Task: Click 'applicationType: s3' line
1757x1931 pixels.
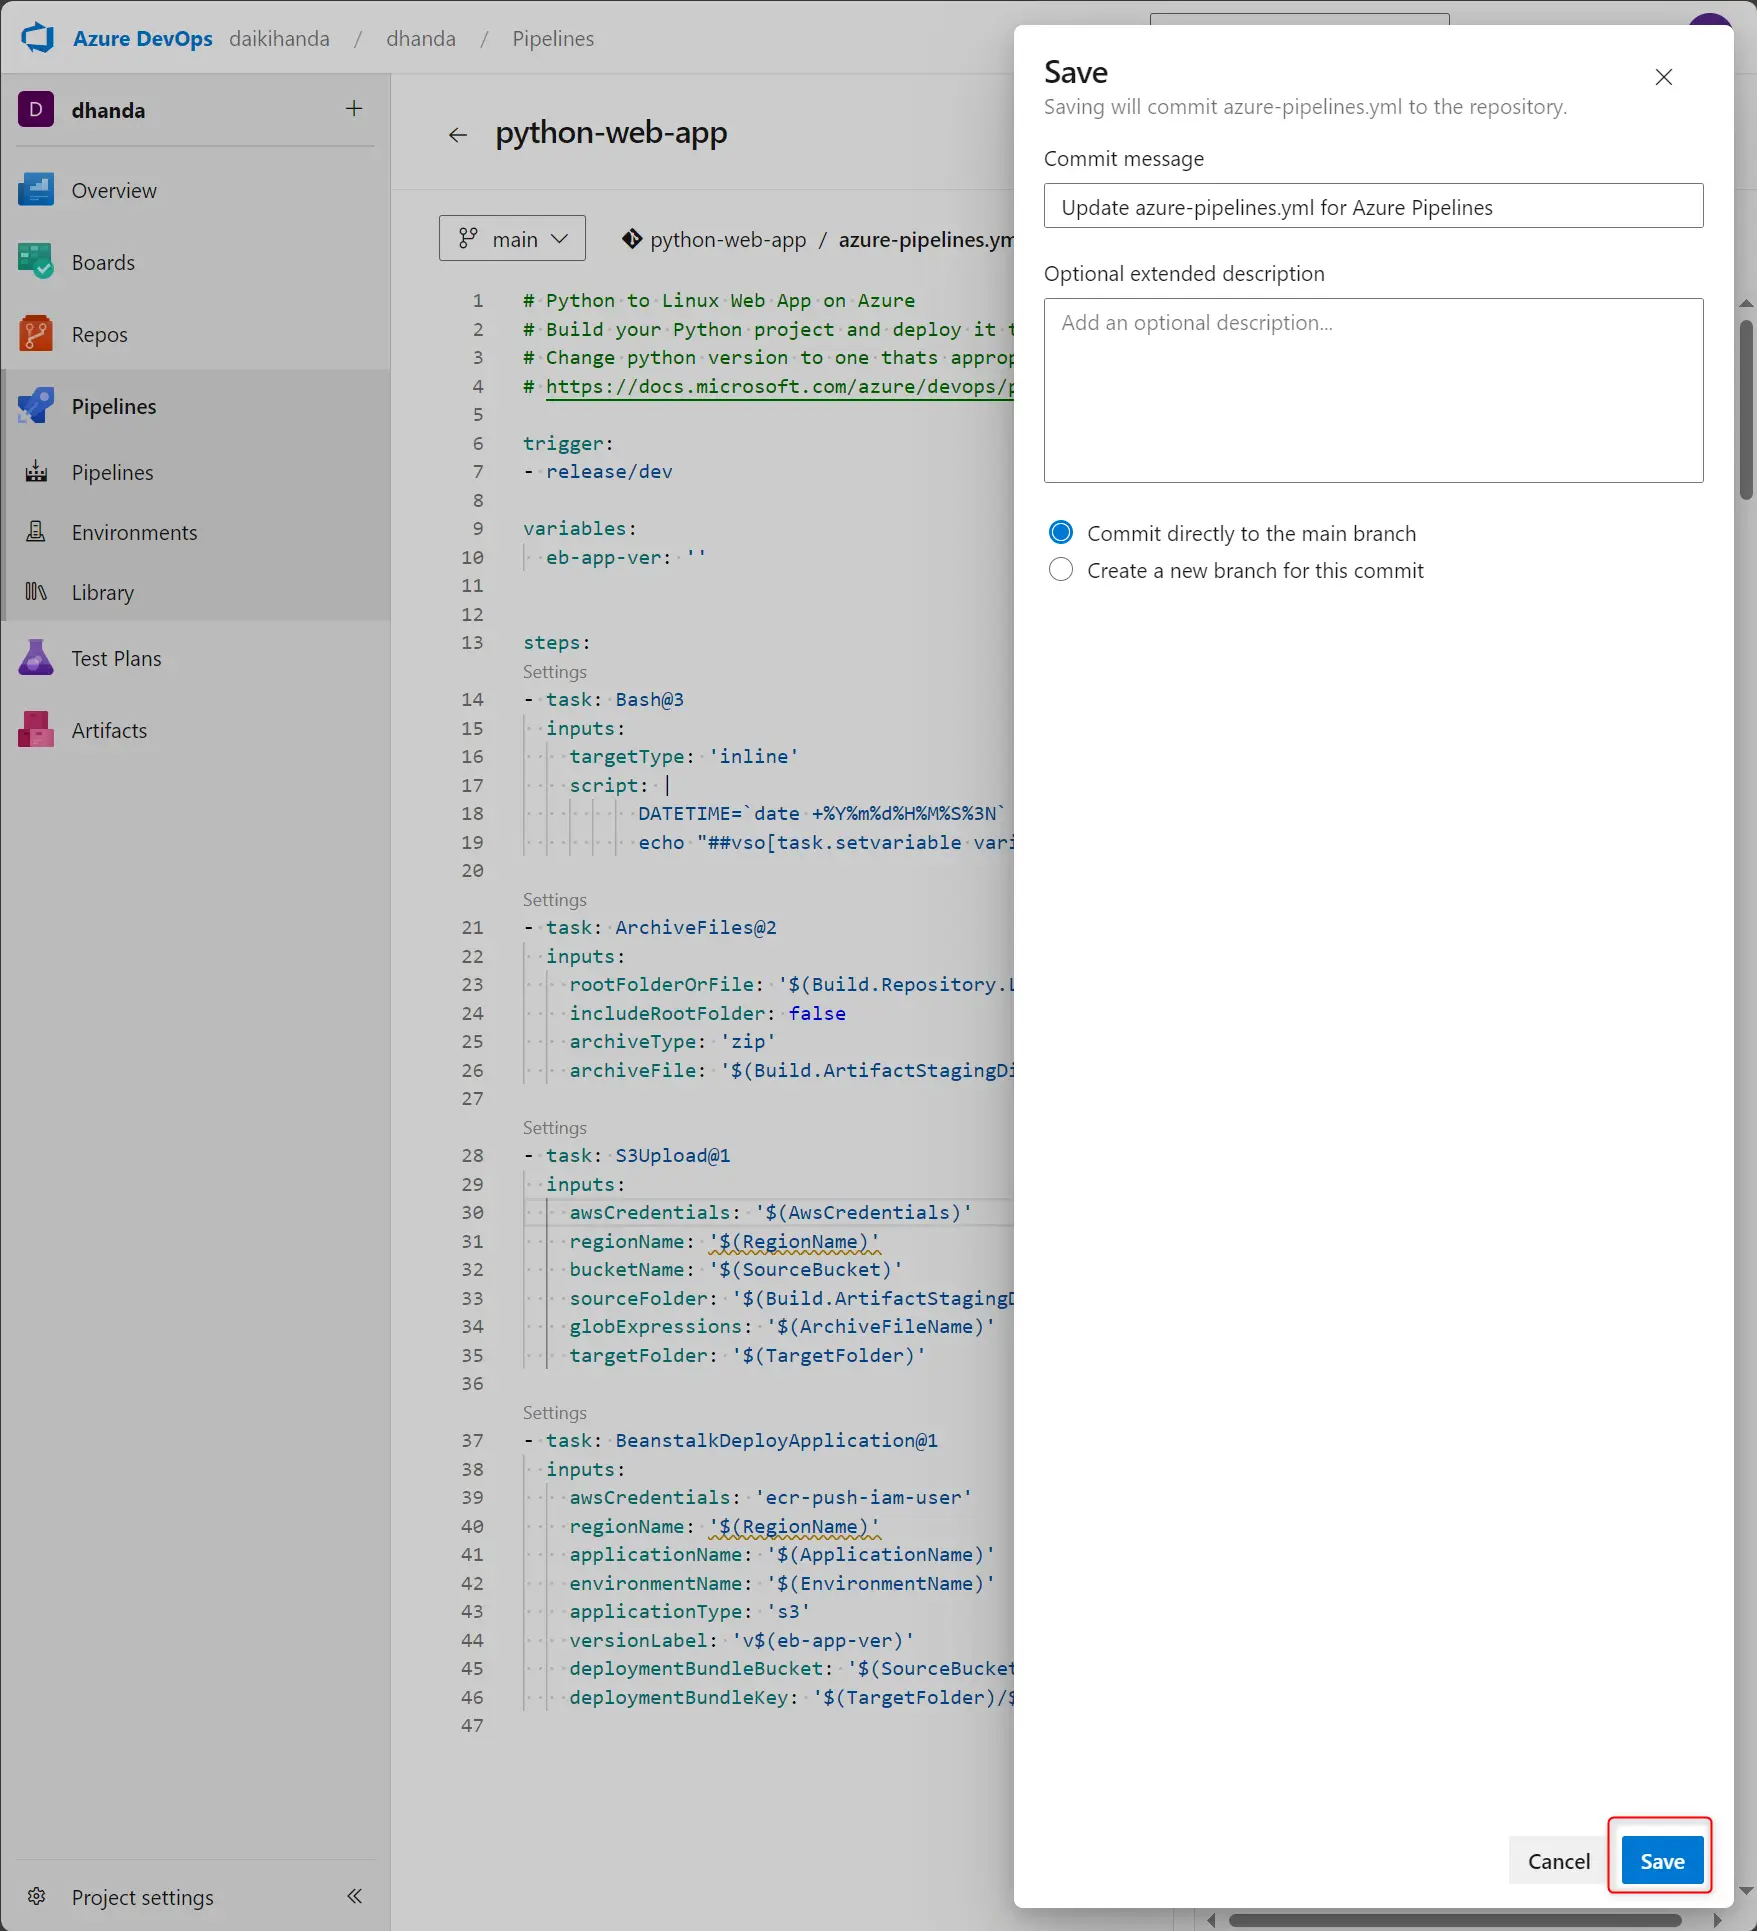Action: (x=689, y=1611)
